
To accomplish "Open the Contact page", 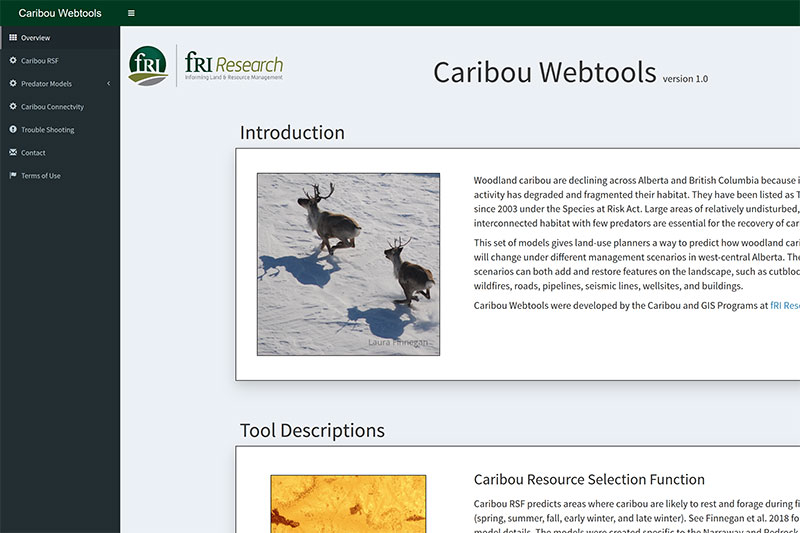I will point(60,153).
